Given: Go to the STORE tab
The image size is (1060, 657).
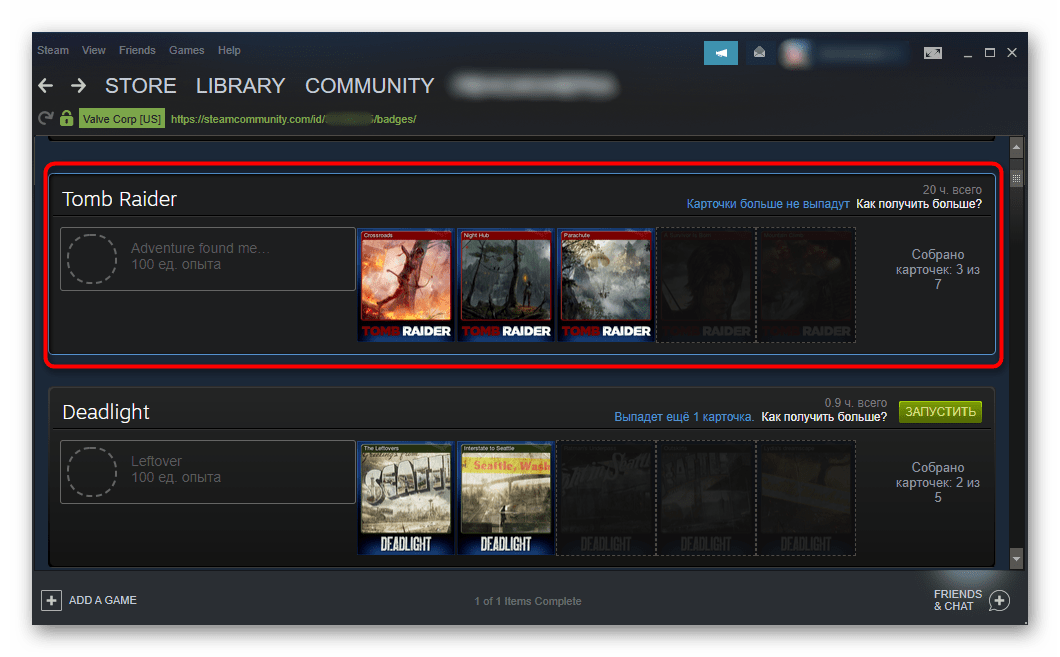Looking at the screenshot, I should tap(141, 86).
